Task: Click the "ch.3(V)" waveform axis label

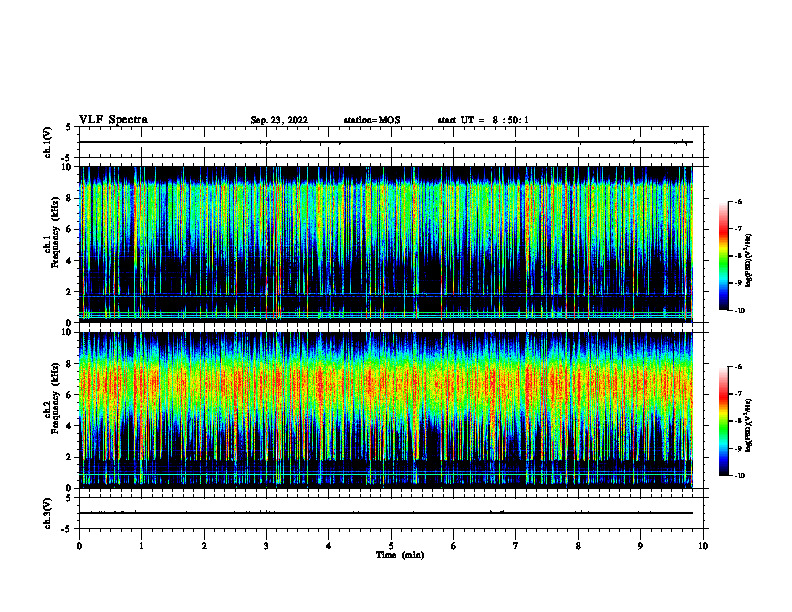Action: click(x=48, y=513)
